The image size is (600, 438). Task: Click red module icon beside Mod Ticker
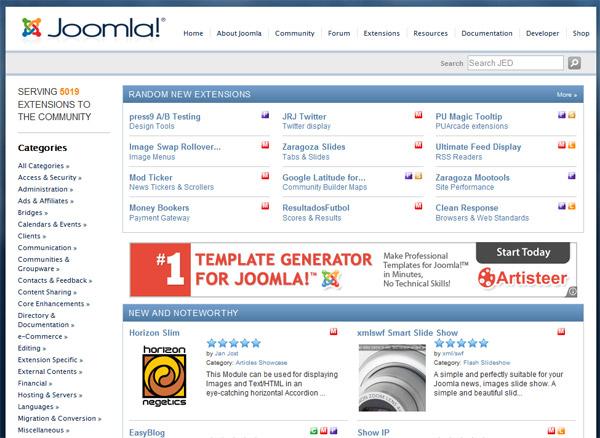[265, 177]
